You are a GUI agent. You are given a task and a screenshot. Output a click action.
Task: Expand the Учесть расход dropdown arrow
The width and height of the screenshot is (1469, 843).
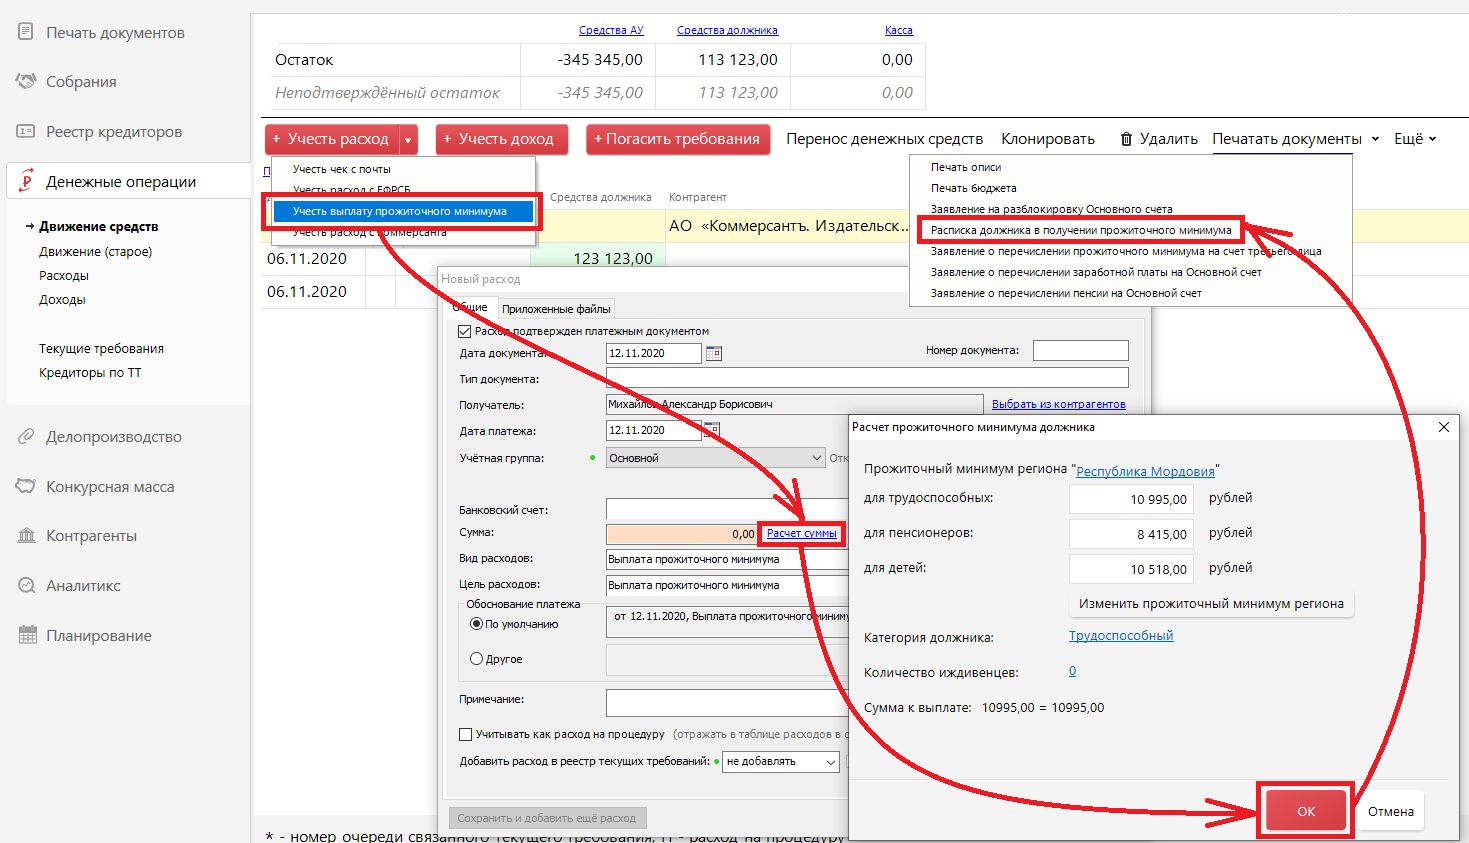tap(408, 140)
